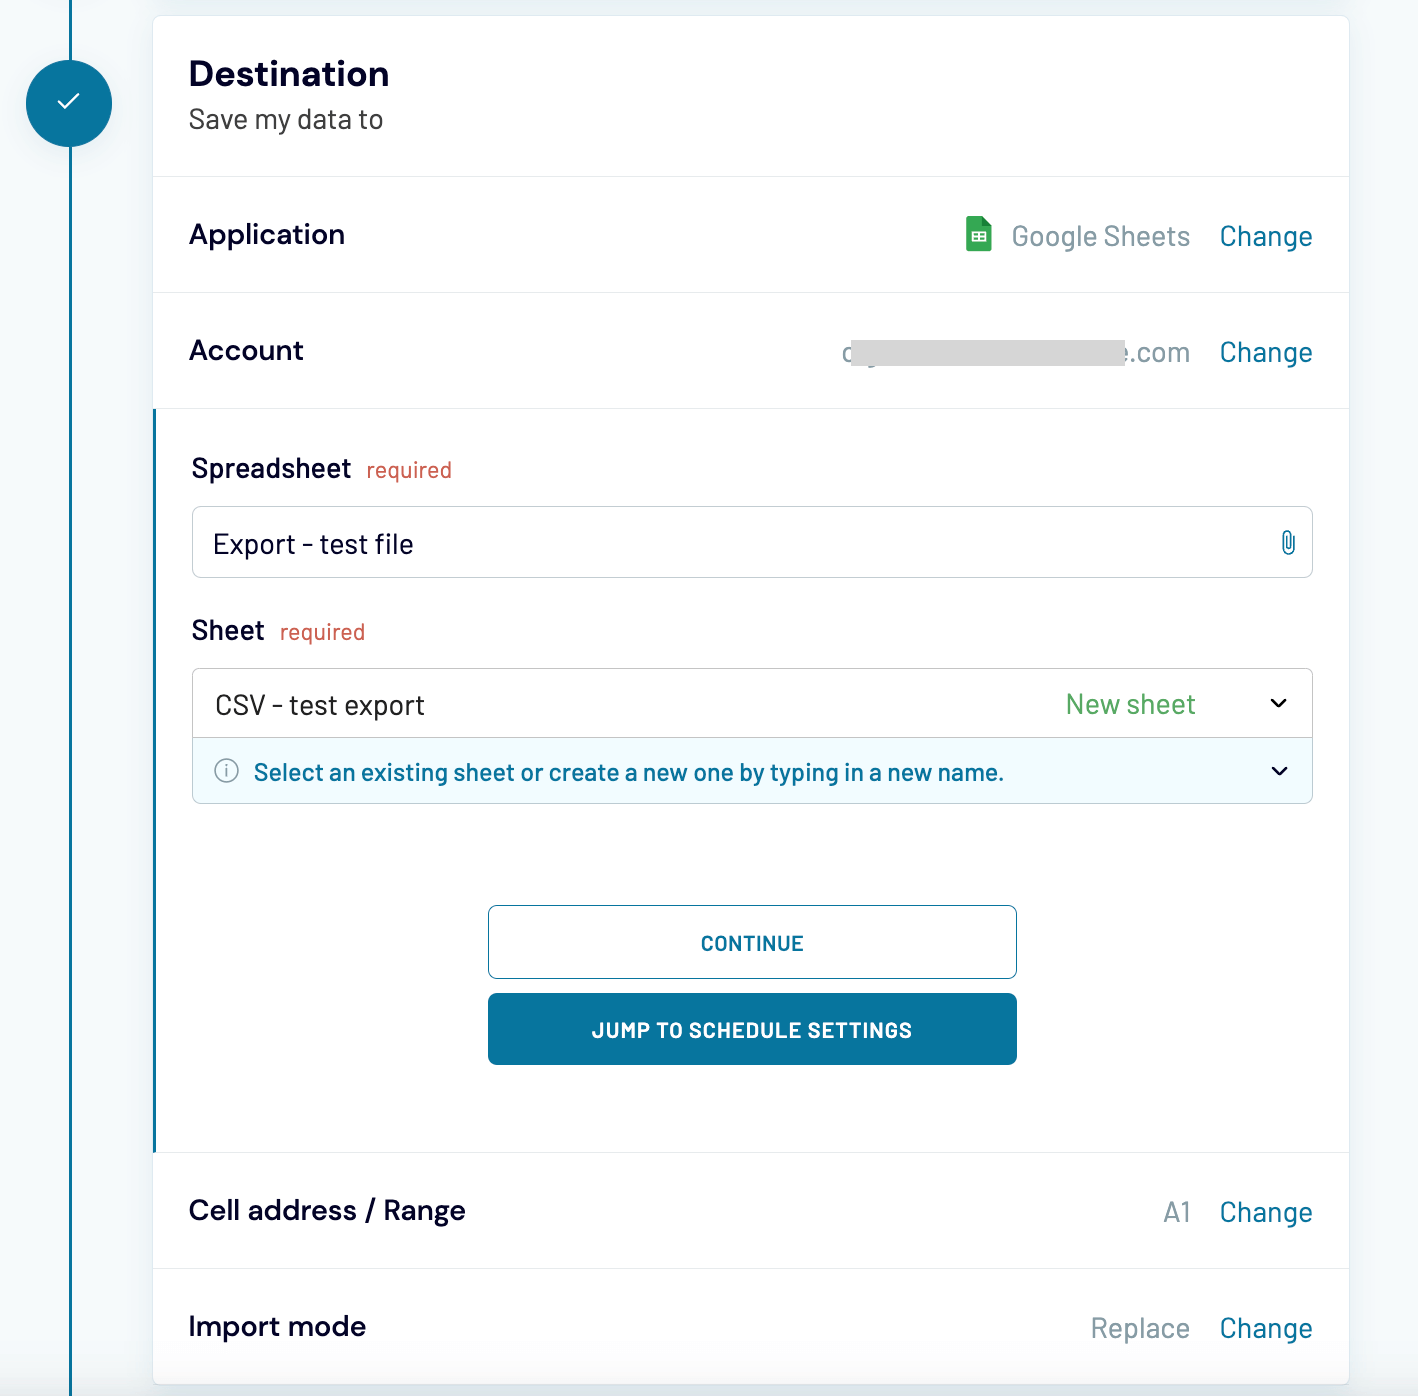Click Change next to Account

point(1265,352)
